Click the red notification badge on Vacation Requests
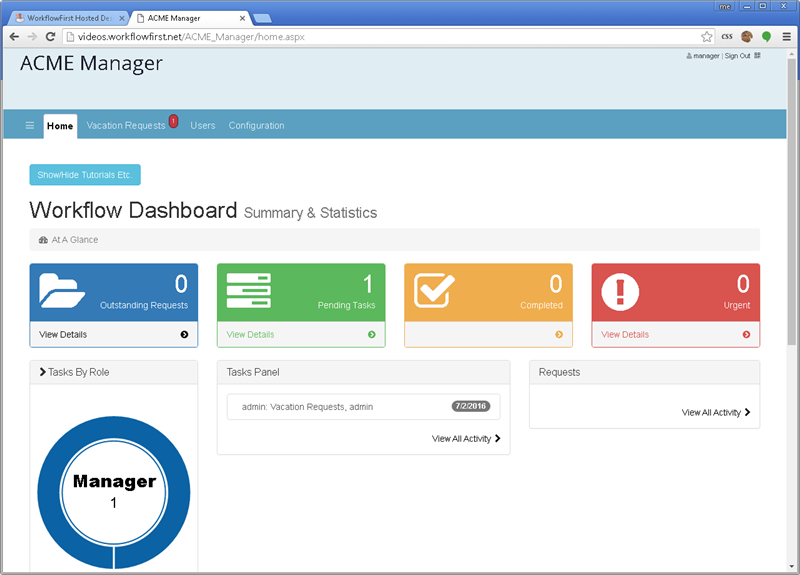This screenshot has height=575, width=800. [x=173, y=121]
